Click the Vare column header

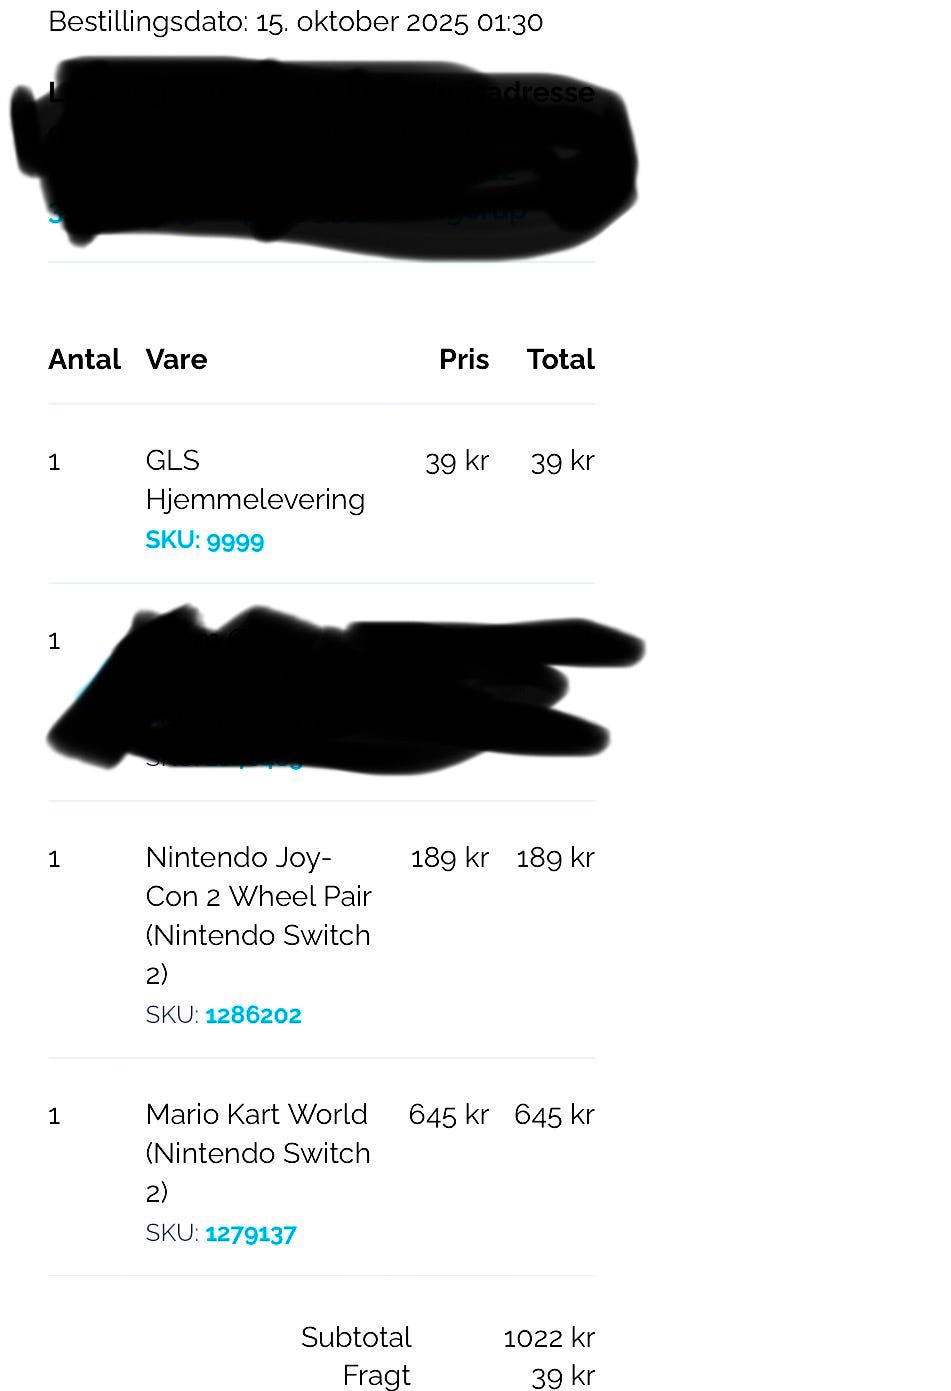tap(176, 359)
